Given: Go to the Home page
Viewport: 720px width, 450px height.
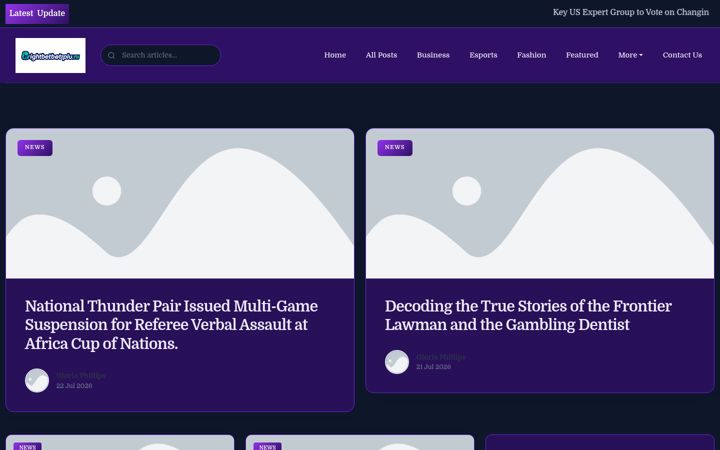Looking at the screenshot, I should point(335,55).
